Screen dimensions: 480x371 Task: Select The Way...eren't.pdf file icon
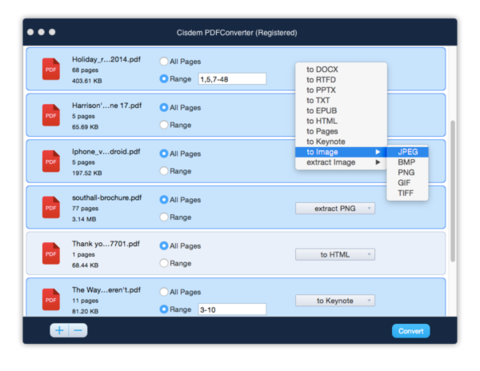51,300
